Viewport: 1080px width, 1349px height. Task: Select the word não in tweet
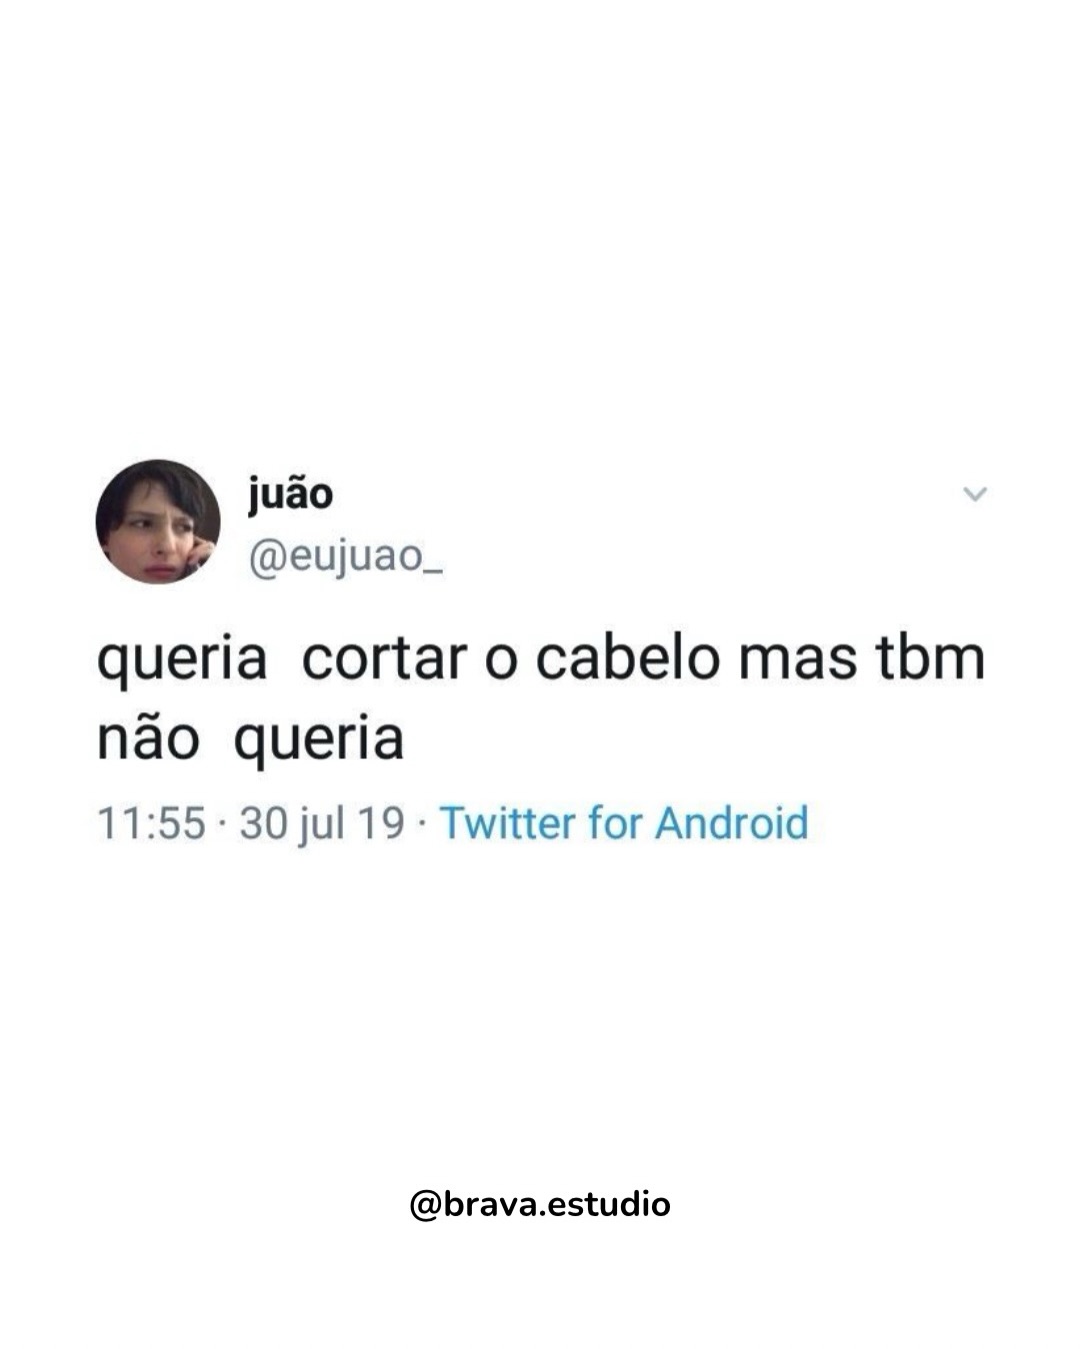[147, 739]
